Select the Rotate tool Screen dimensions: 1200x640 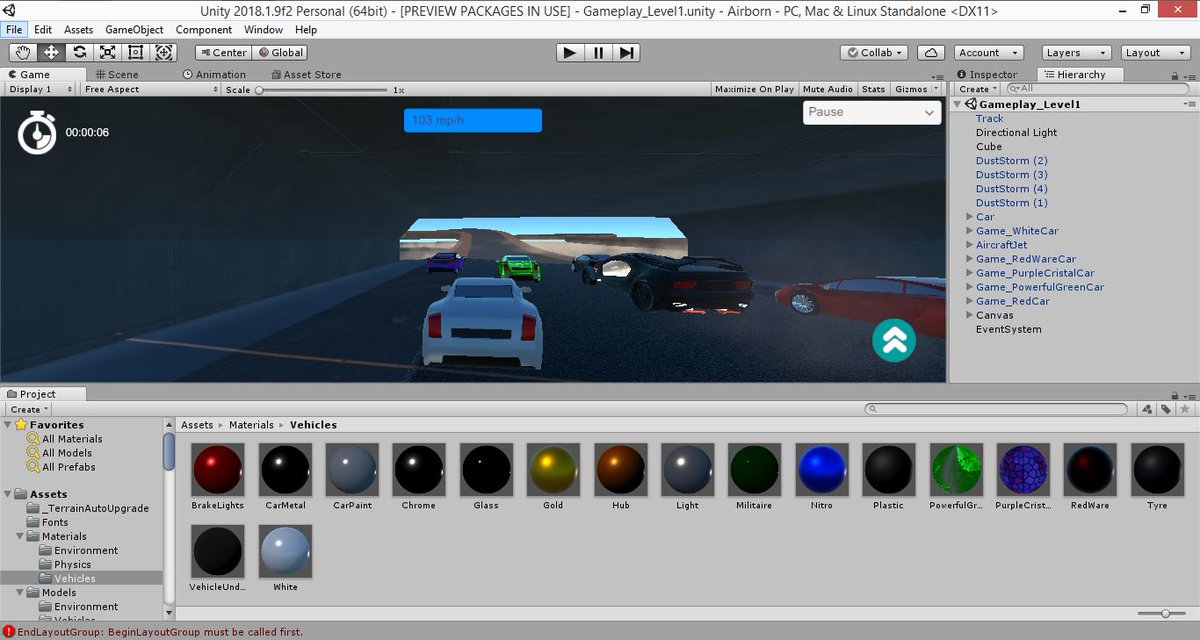click(79, 52)
